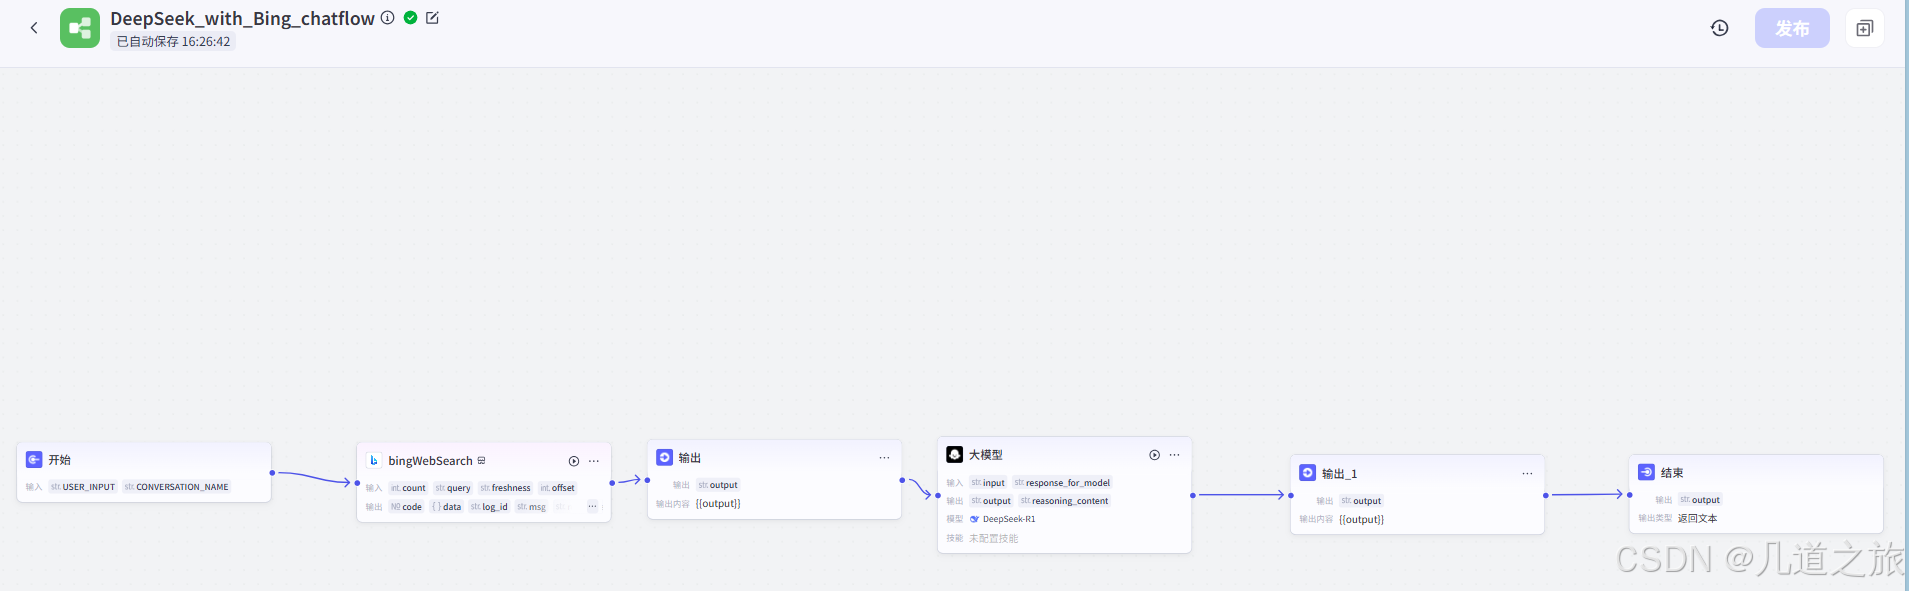This screenshot has width=1909, height=591.
Task: Click the 输出_1 node icon
Action: coord(1308,473)
